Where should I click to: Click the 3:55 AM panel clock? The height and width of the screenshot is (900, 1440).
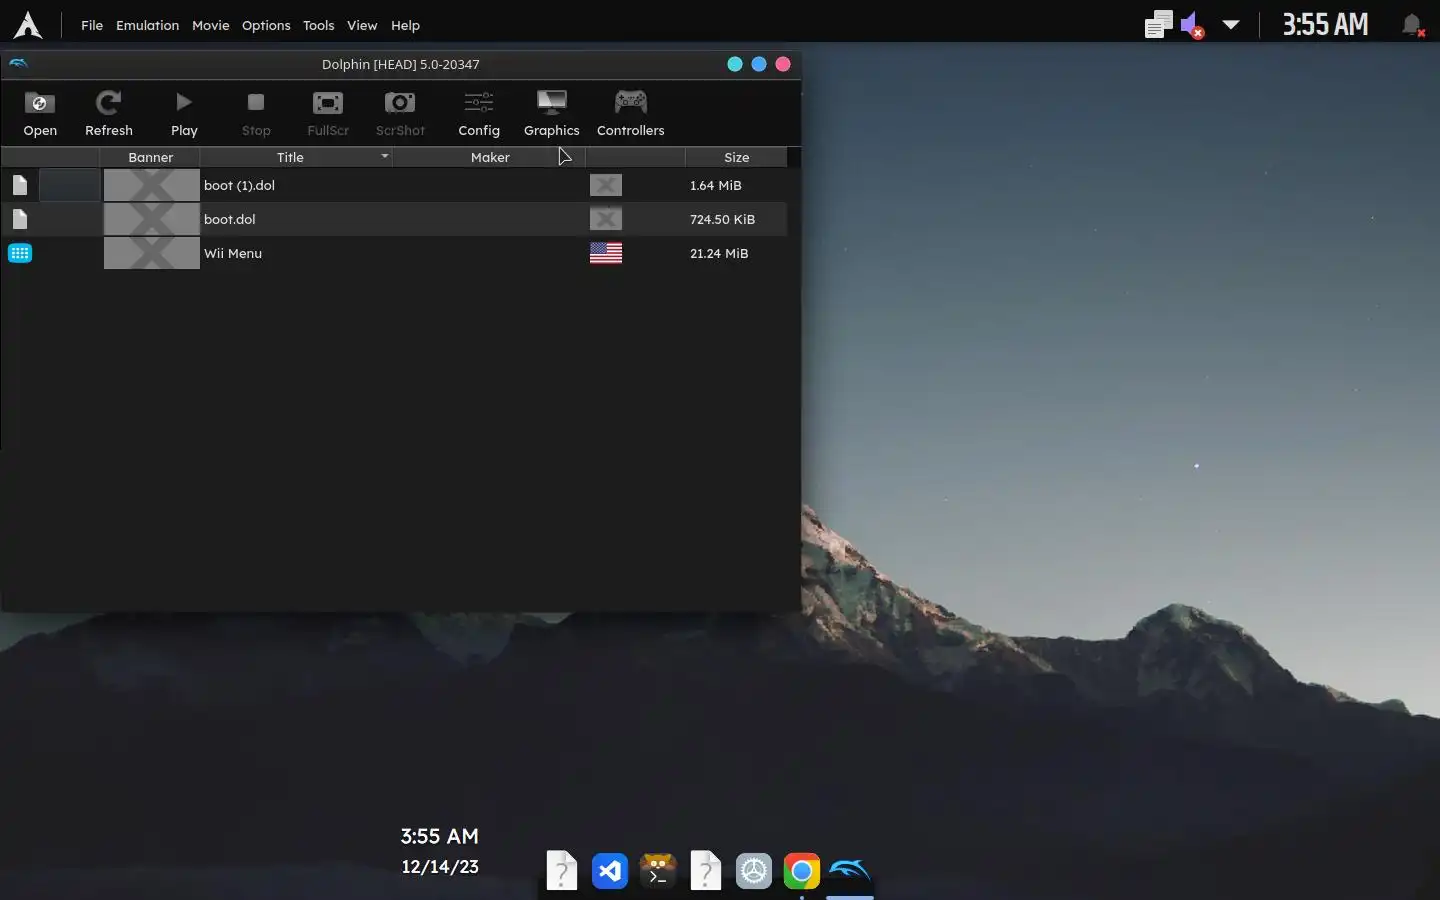click(x=1325, y=24)
